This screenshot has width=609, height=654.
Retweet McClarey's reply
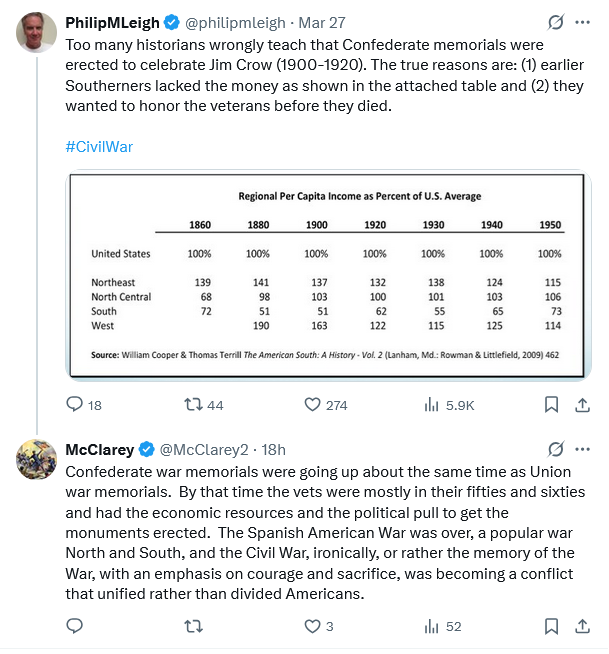(x=194, y=626)
